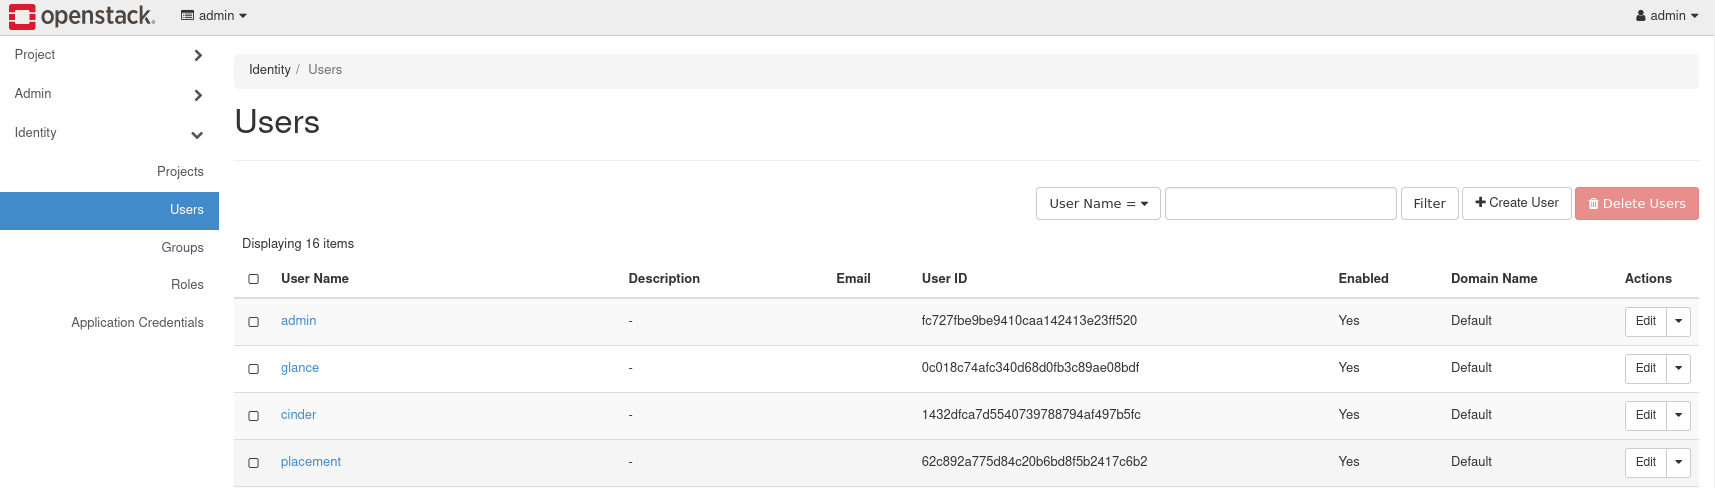Open the glance user link
1715x488 pixels.
point(300,368)
